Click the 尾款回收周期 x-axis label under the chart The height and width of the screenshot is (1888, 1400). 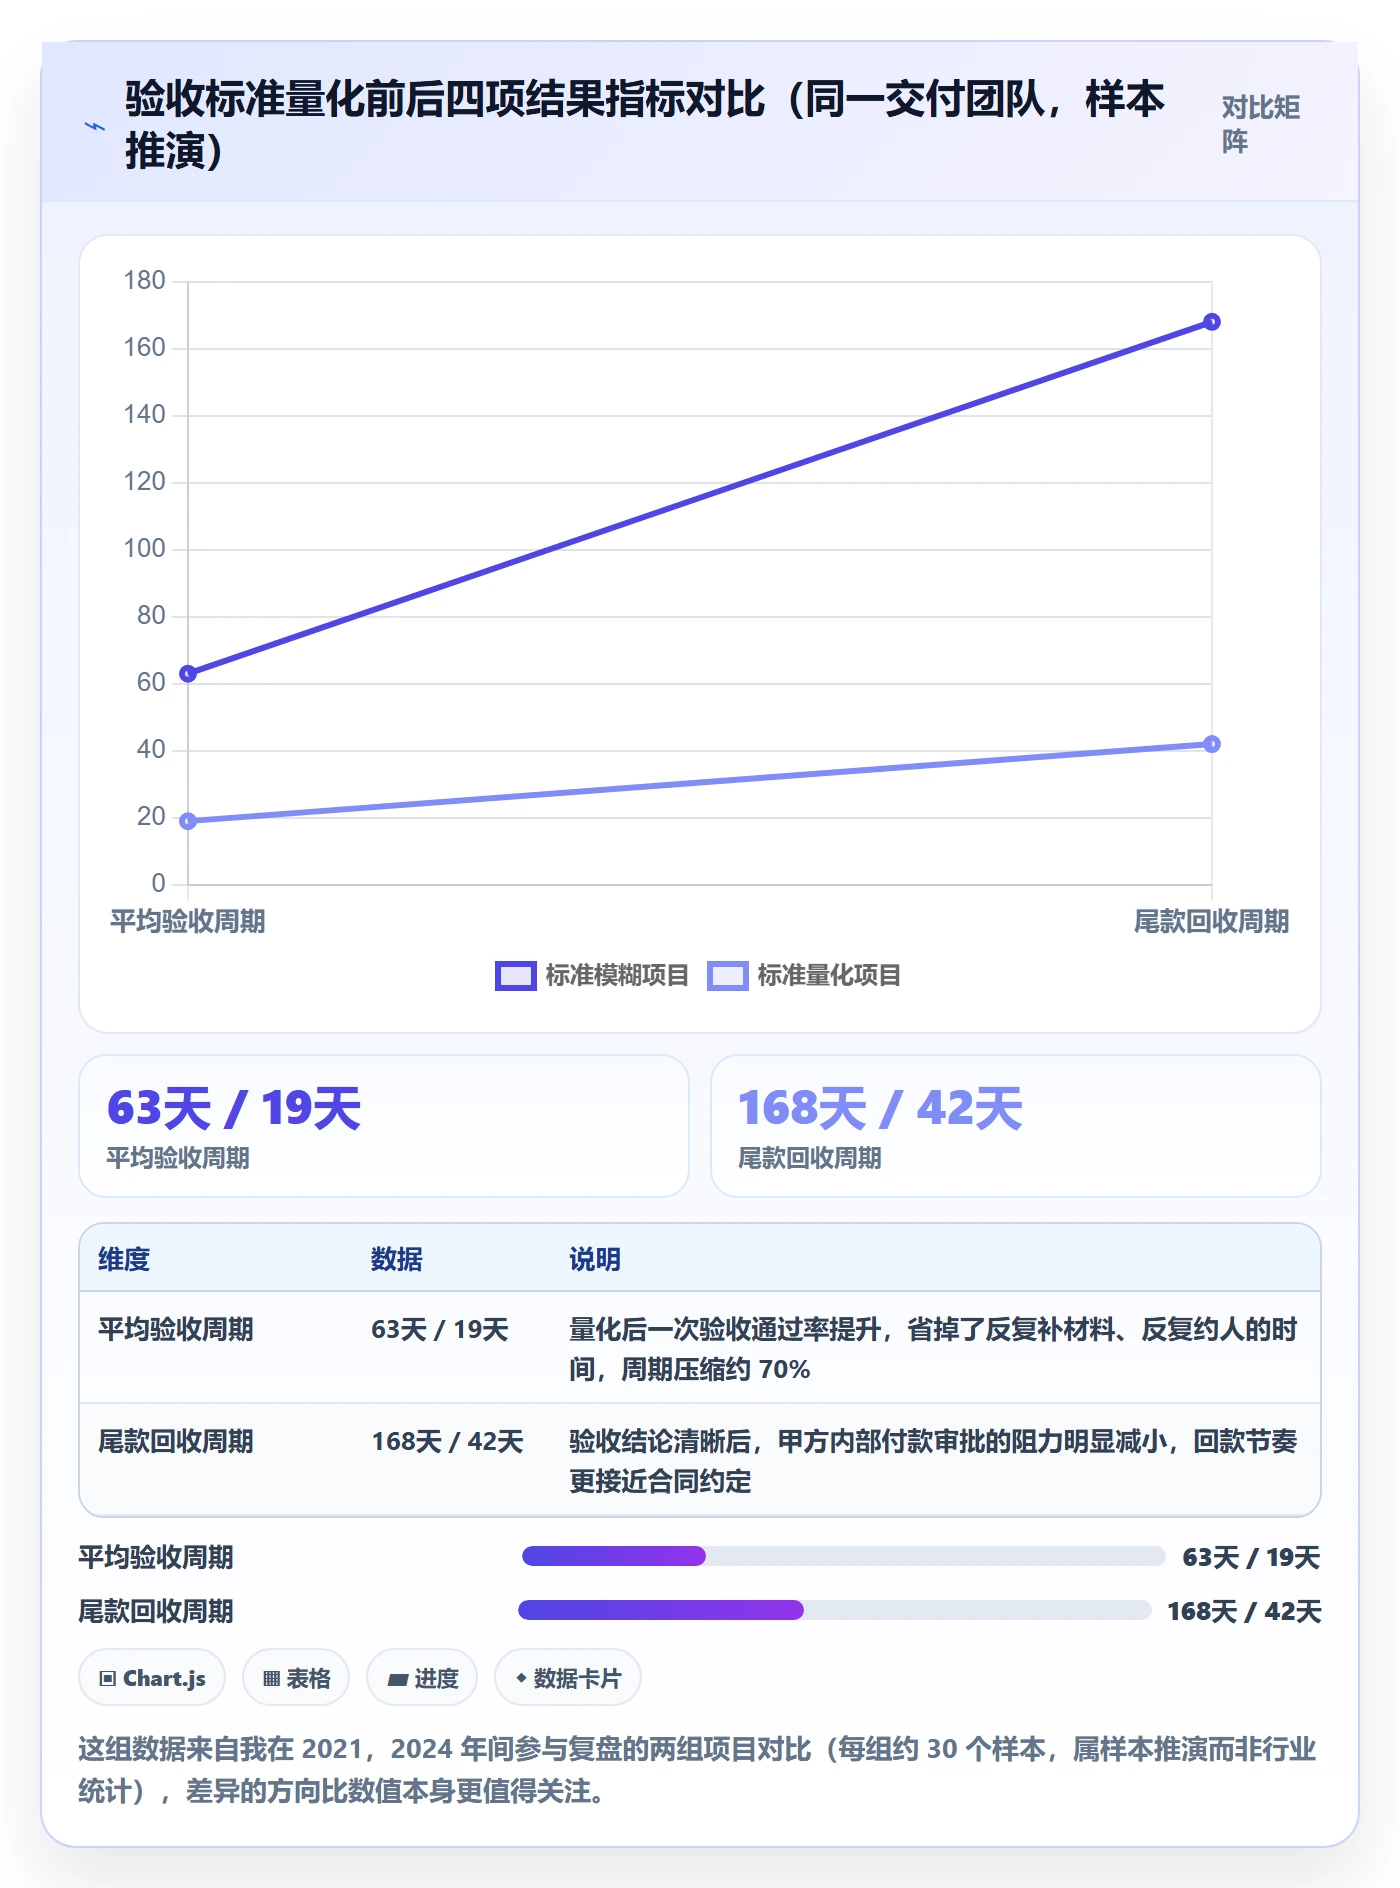pyautogui.click(x=1211, y=921)
